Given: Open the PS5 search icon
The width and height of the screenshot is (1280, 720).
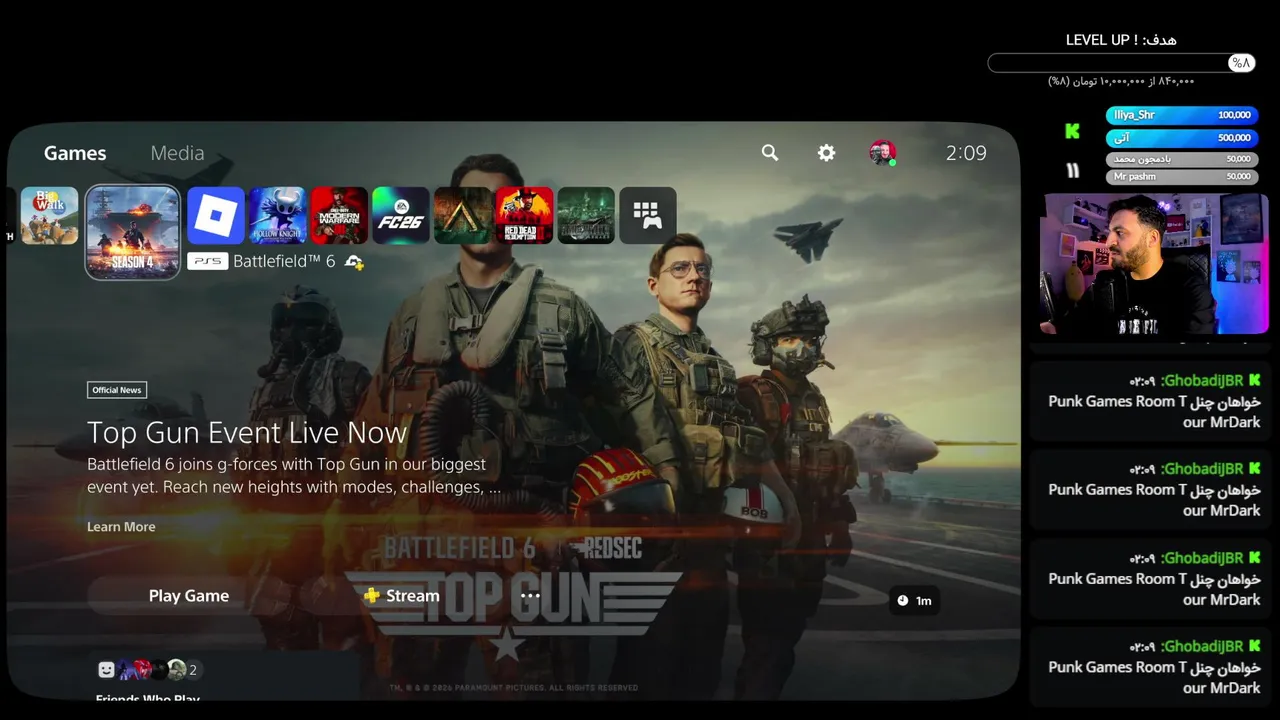Looking at the screenshot, I should [769, 153].
